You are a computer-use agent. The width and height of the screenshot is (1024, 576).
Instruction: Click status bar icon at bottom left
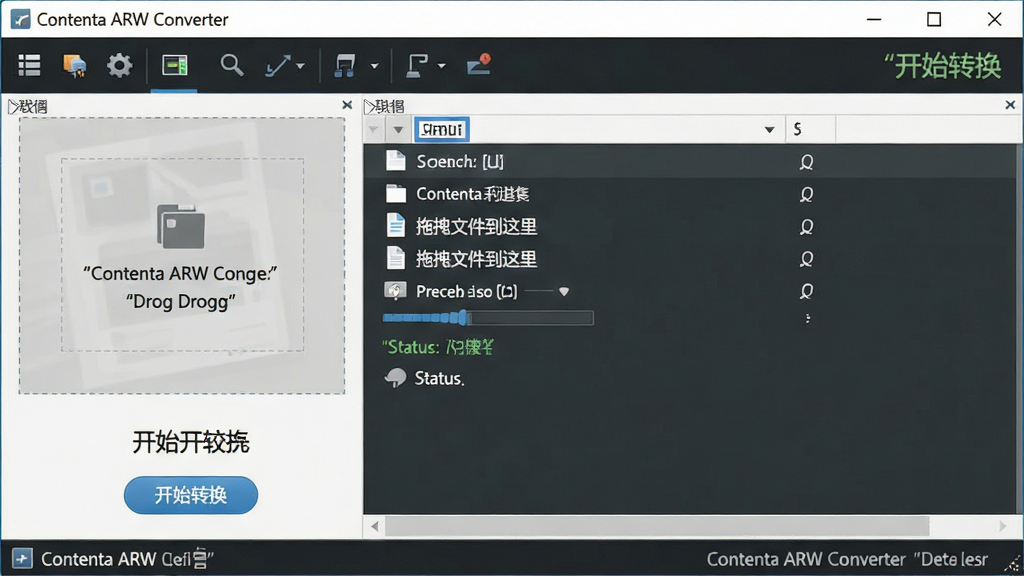[x=22, y=559]
